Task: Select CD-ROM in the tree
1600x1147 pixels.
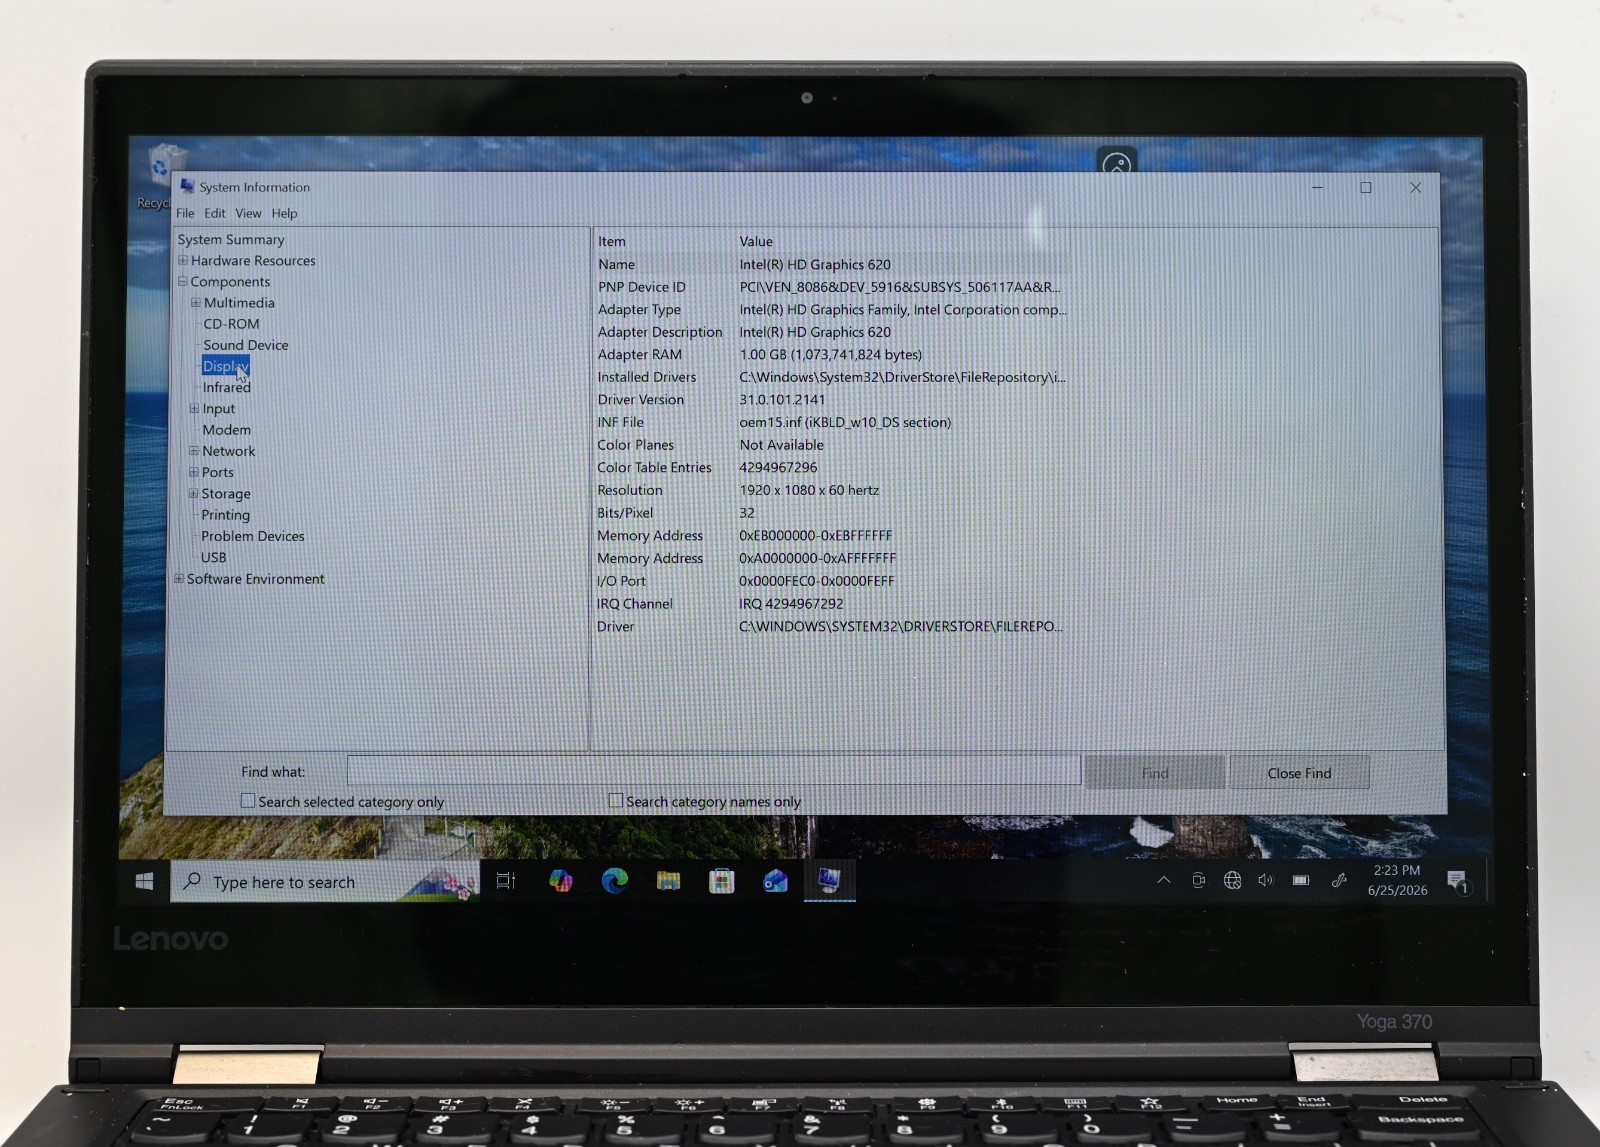Action: pos(231,324)
